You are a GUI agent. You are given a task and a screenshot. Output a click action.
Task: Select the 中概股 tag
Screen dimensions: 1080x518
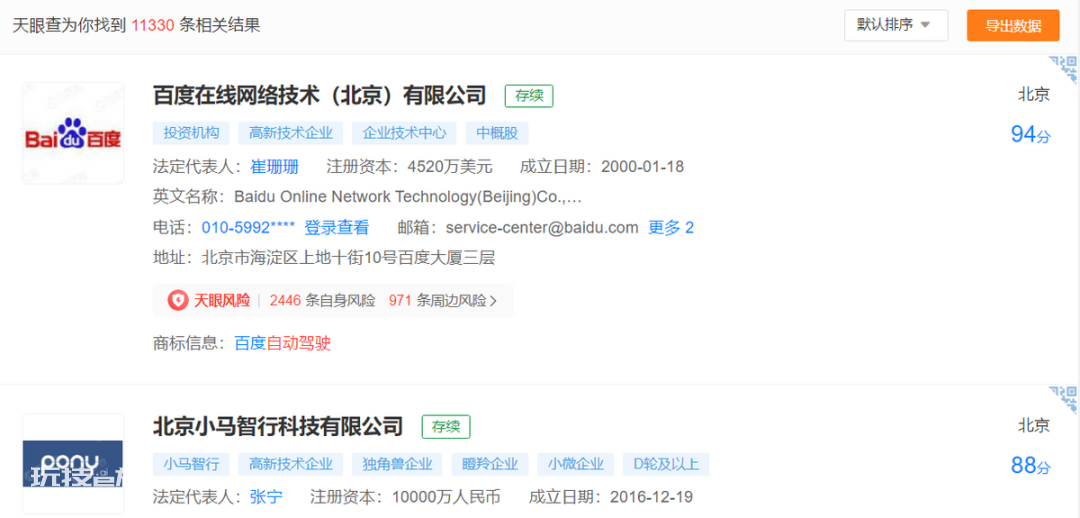497,133
